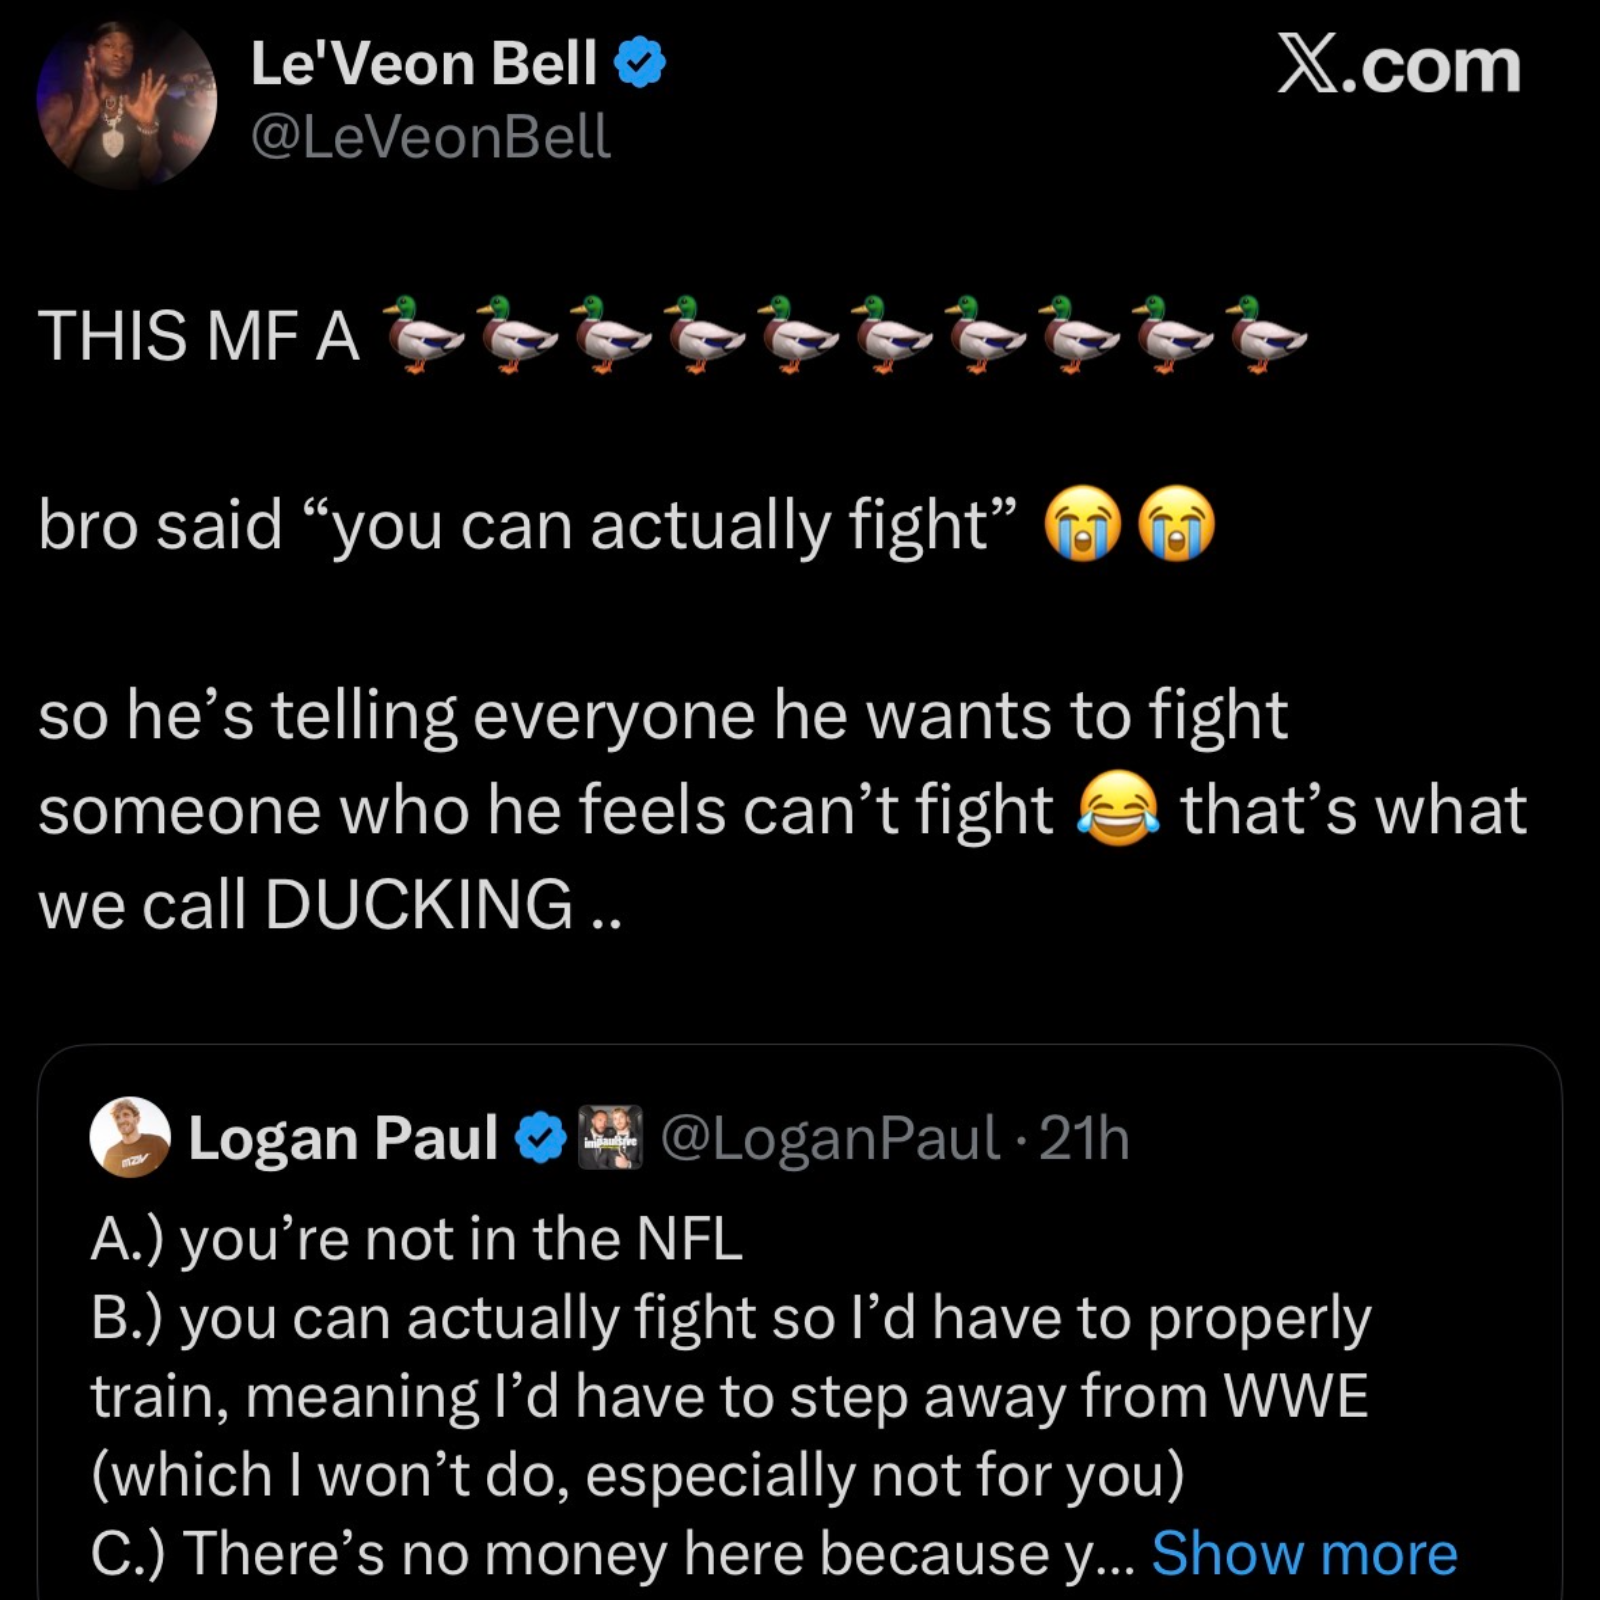Open the @LoganPaul handle
Screen dimensions: 1600x1600
[x=830, y=1138]
